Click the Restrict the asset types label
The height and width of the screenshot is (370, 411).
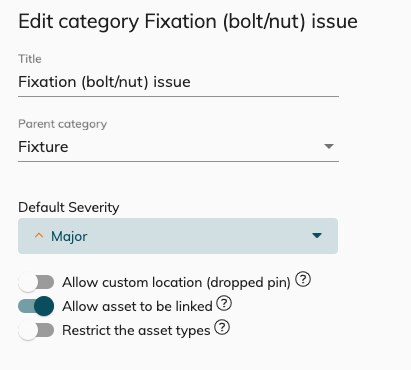[x=136, y=331]
